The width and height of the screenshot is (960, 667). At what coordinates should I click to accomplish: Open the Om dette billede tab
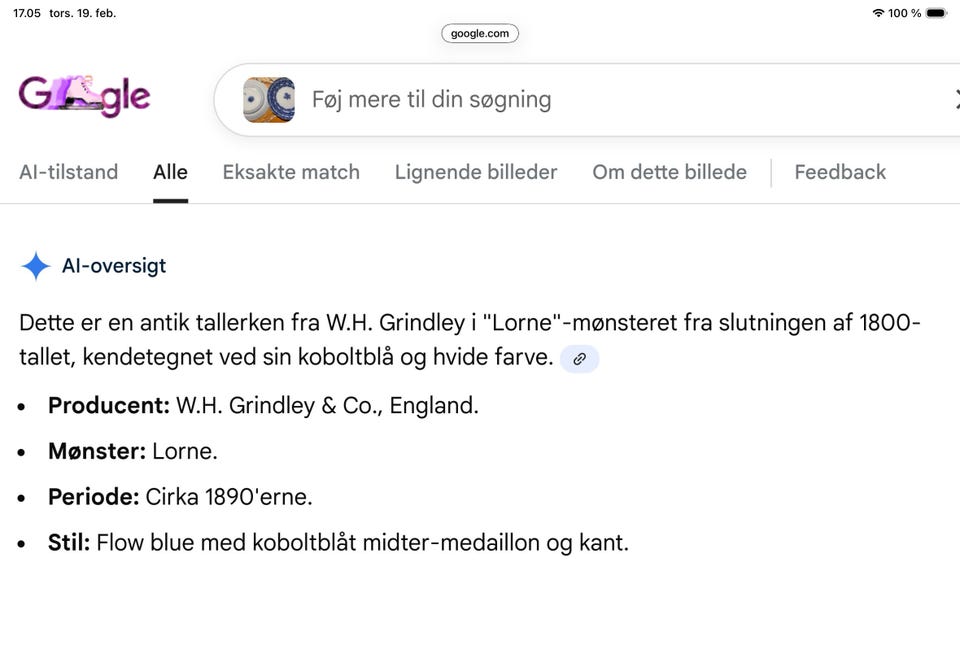pos(669,172)
